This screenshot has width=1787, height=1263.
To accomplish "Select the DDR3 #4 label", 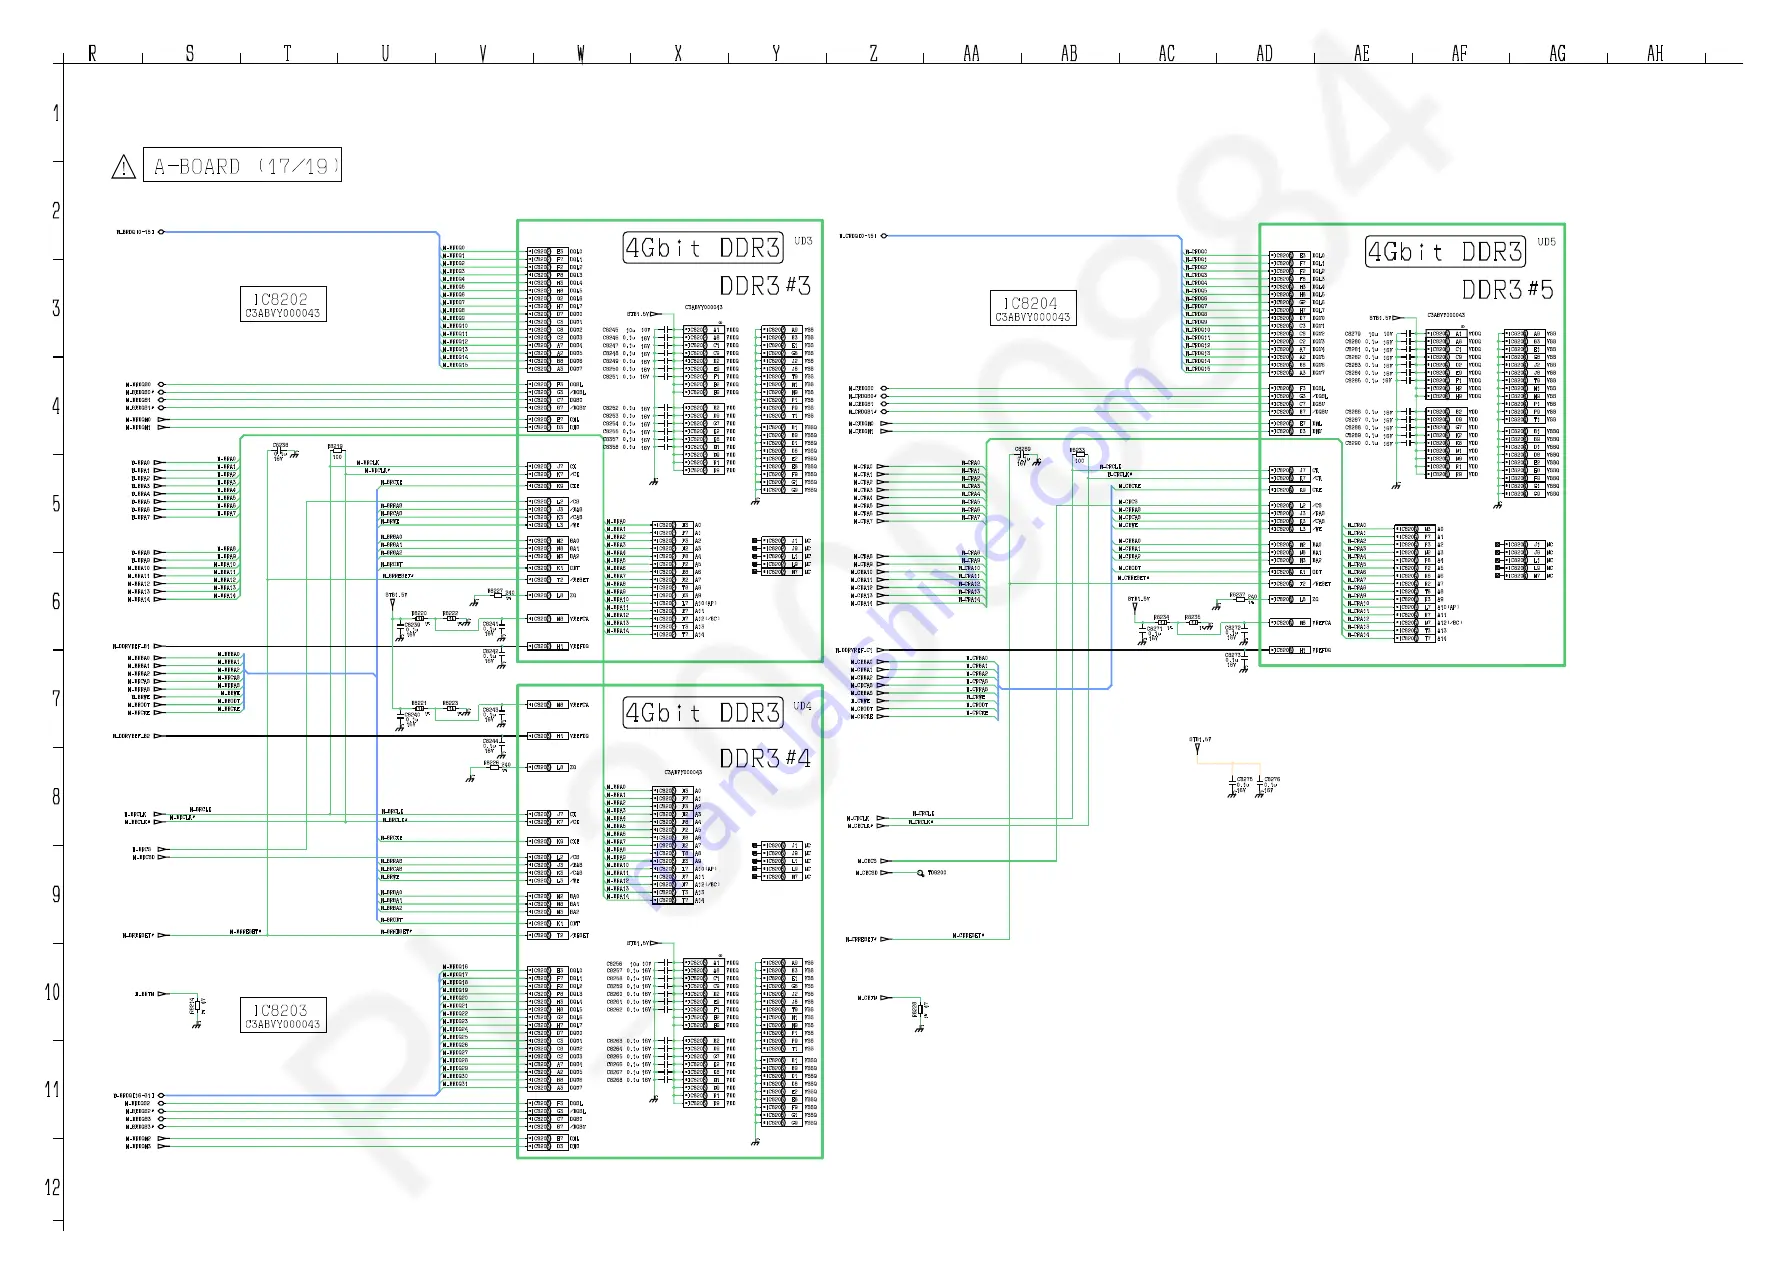I will 765,759.
